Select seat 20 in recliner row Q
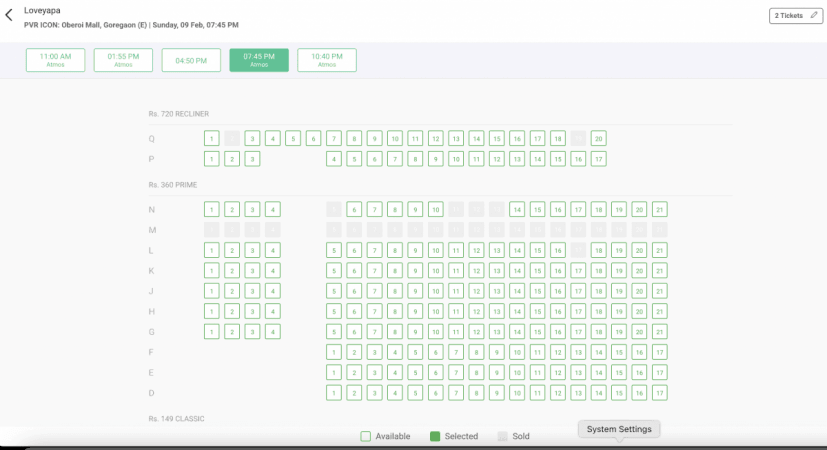The width and height of the screenshot is (827, 450). [599, 138]
